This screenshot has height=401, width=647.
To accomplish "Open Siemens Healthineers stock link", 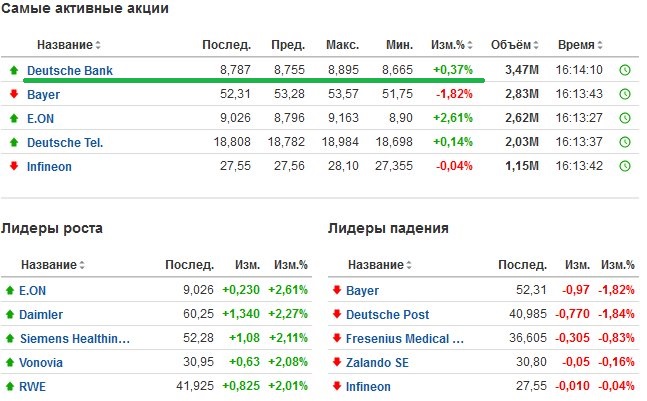I will tap(75, 339).
